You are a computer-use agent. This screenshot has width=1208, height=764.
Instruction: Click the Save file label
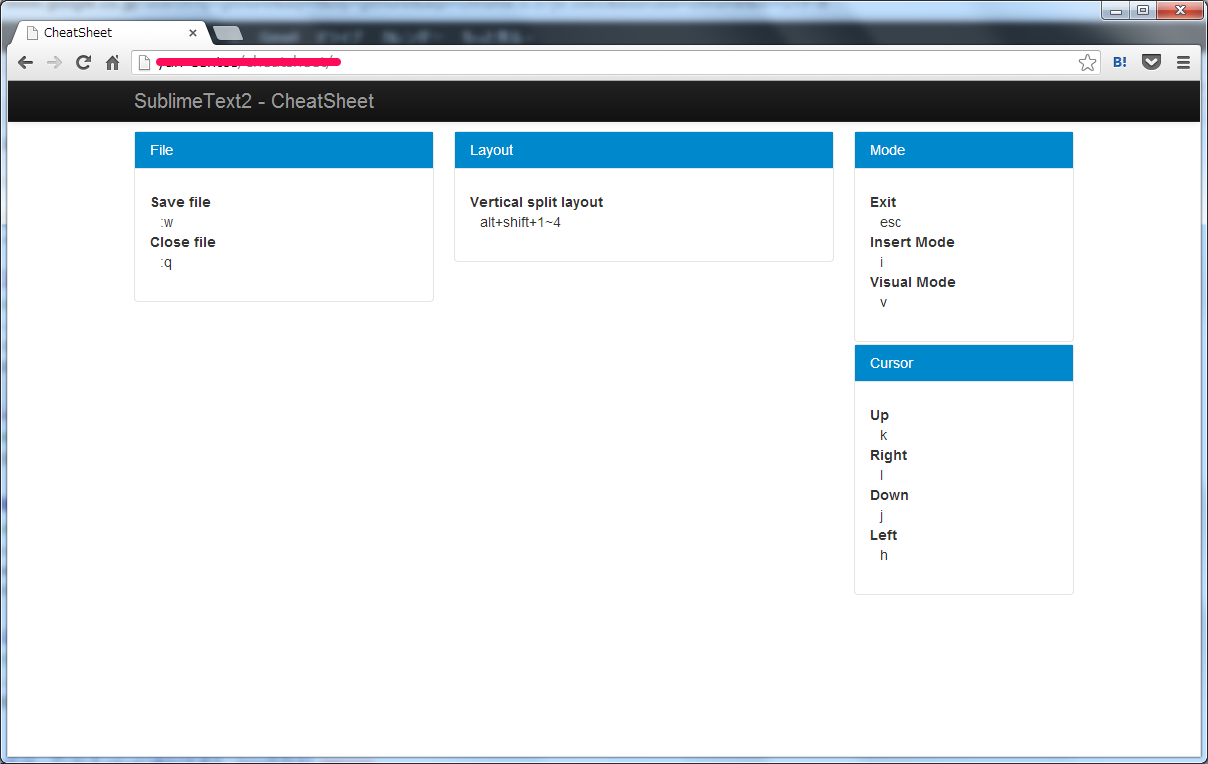pos(180,202)
